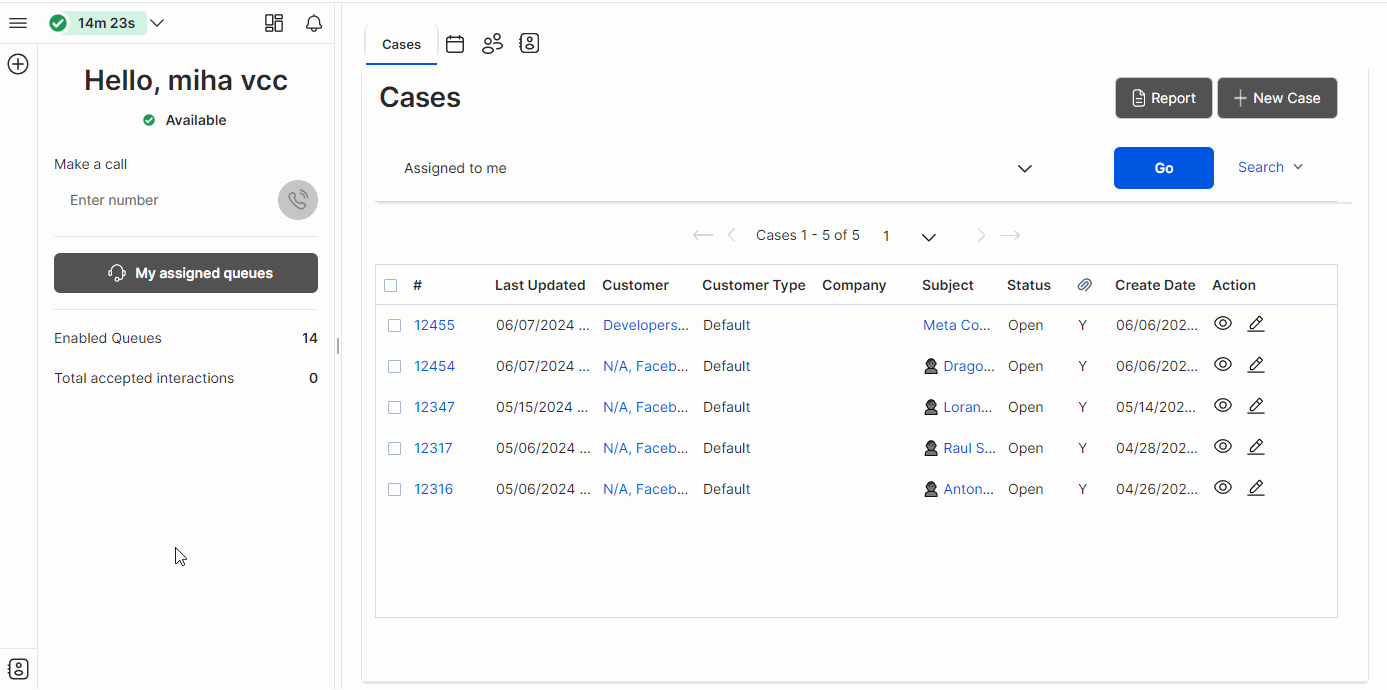Image resolution: width=1387 pixels, height=690 pixels.
Task: Edit case 12317 with pencil icon
Action: 1256,447
